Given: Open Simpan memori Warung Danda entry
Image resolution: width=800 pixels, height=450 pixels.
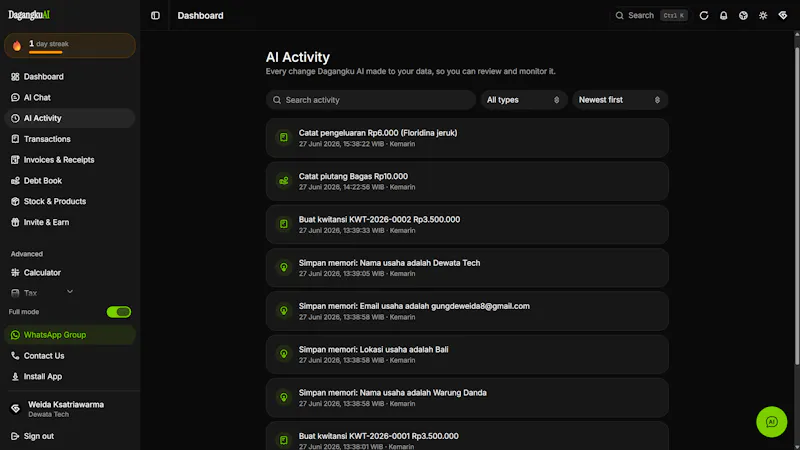Looking at the screenshot, I should pos(467,398).
